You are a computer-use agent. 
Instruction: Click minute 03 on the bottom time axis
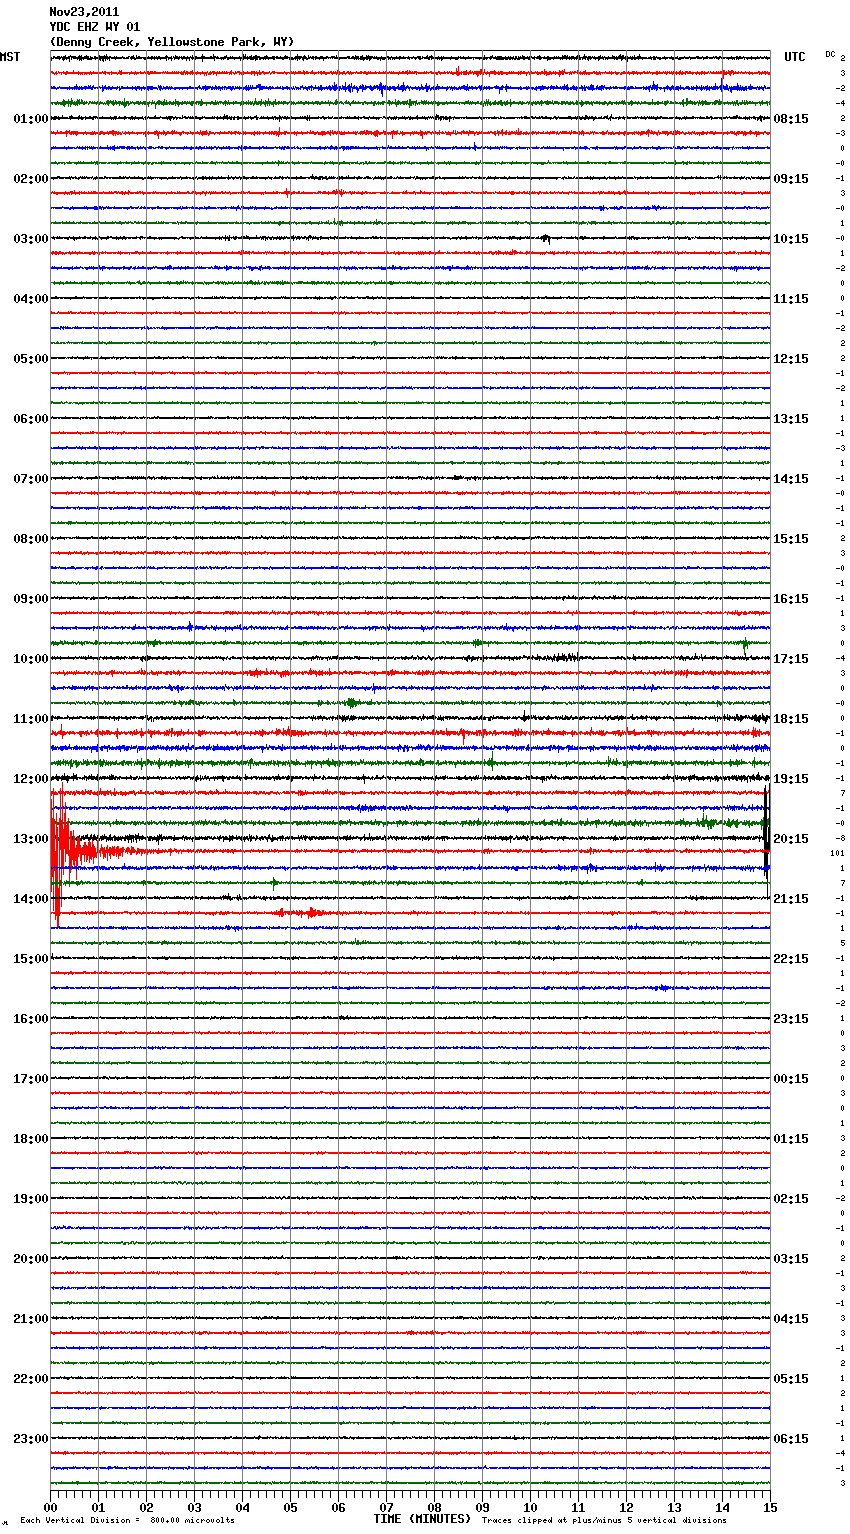pyautogui.click(x=194, y=1507)
